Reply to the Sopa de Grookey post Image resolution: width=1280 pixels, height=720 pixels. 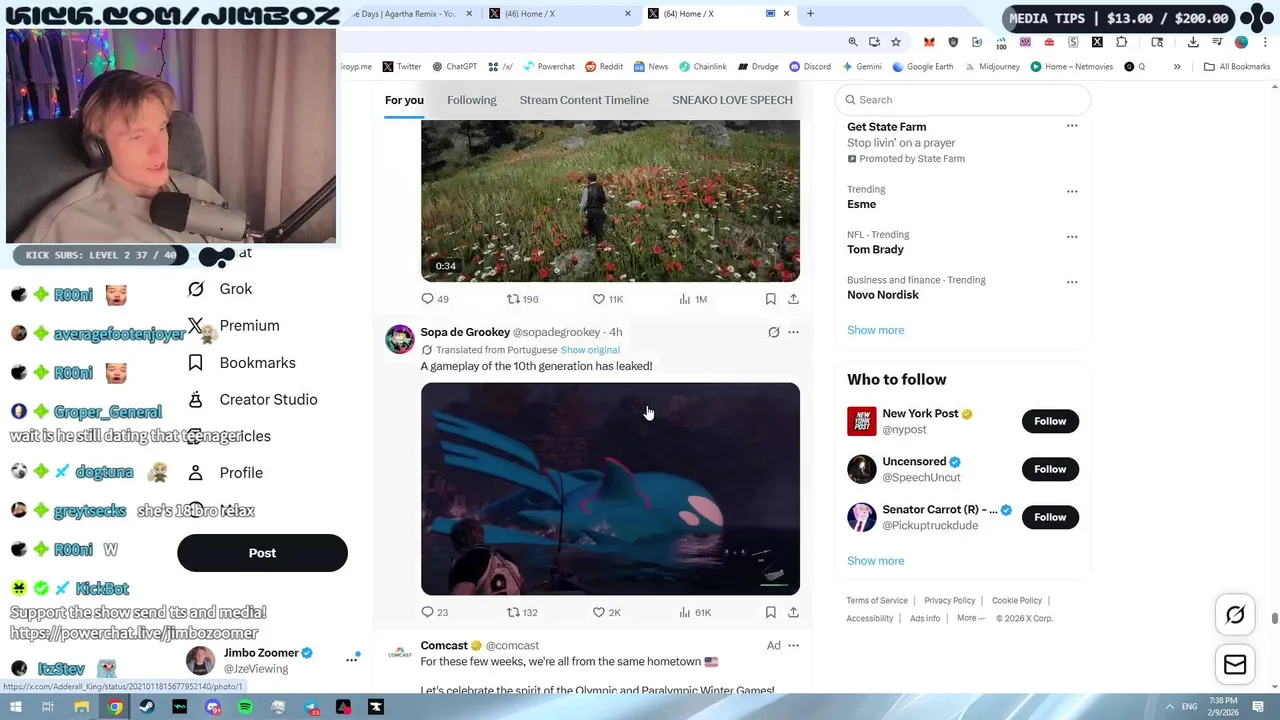point(434,612)
